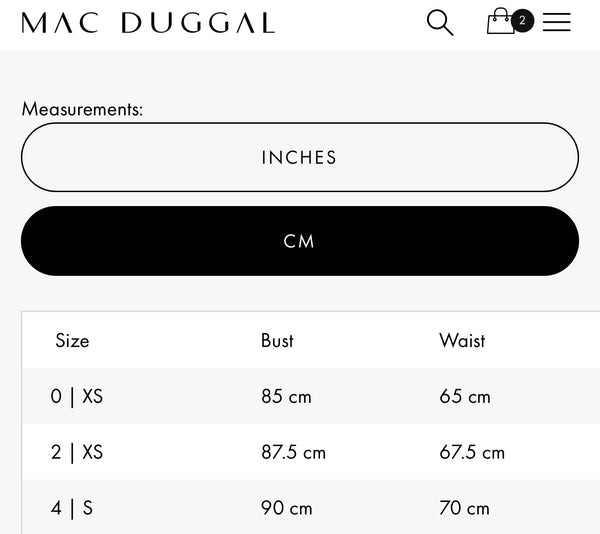The image size is (600, 534).
Task: Select the 0 | XS size row
Action: pyautogui.click(x=77, y=396)
